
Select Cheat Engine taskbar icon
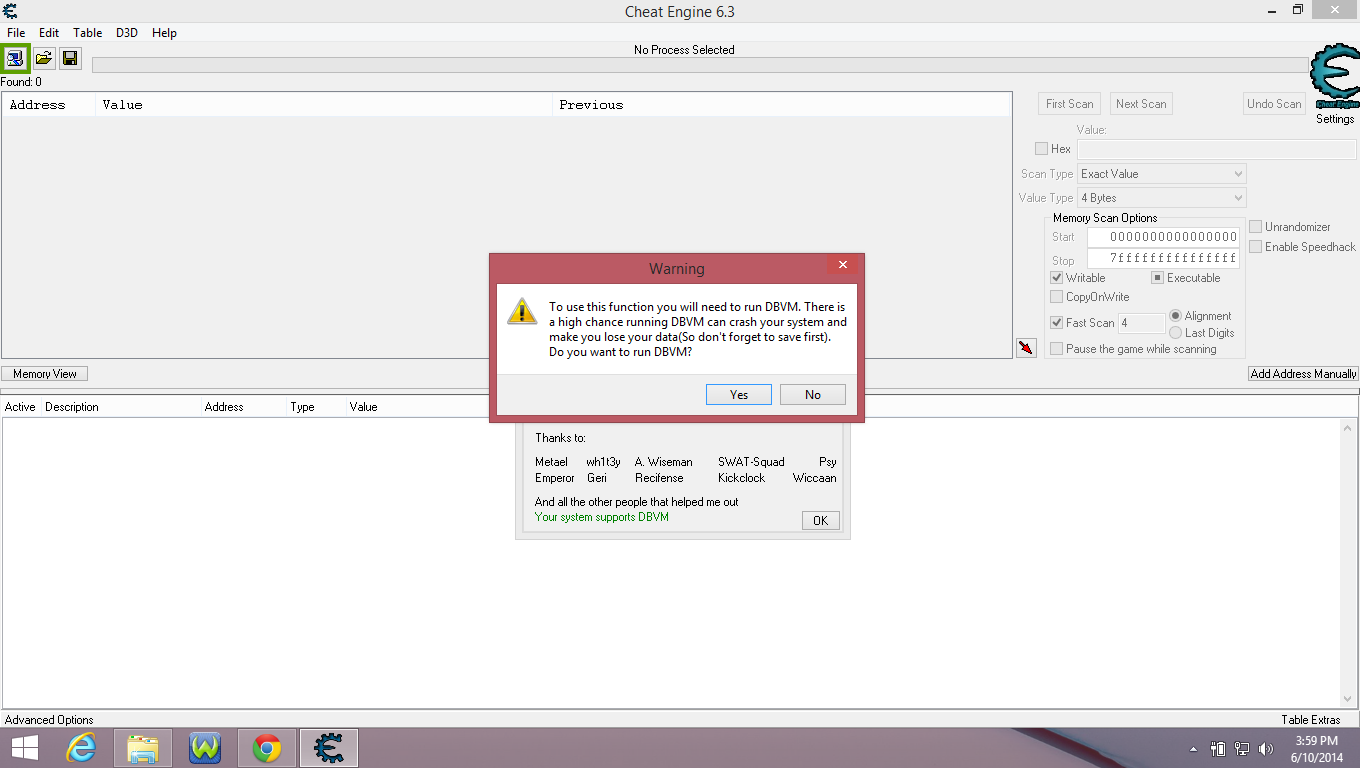point(329,748)
